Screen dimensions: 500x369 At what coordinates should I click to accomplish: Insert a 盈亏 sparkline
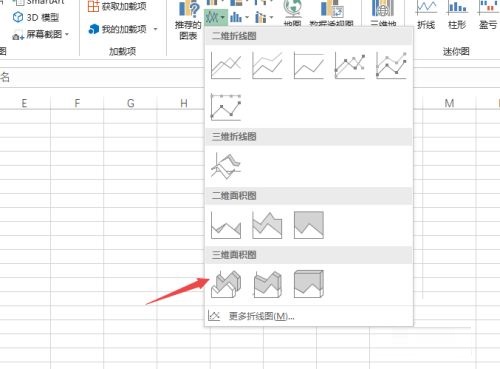pos(488,15)
